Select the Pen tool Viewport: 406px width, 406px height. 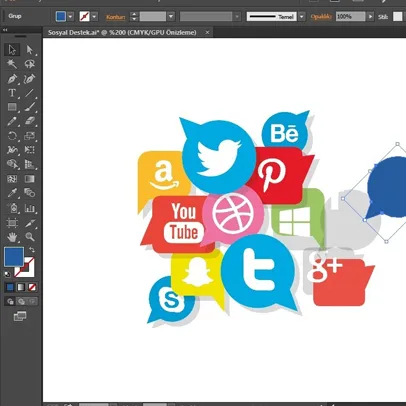pos(12,79)
